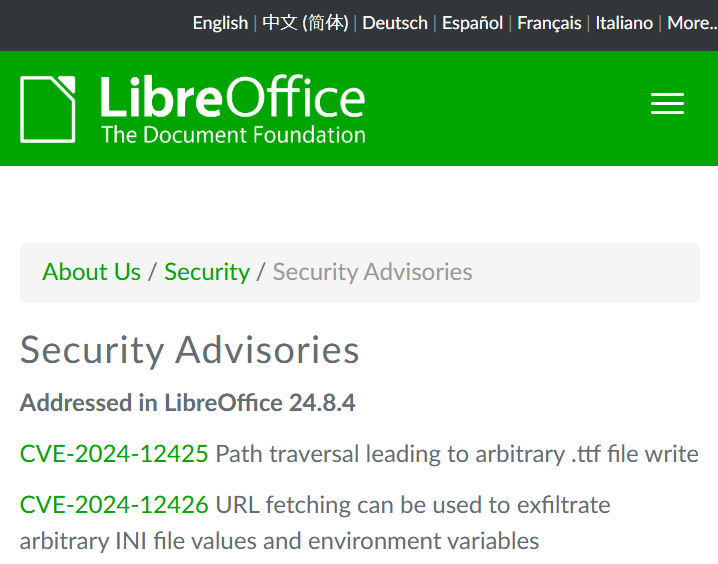Navigate to Security breadcrumb link

207,272
